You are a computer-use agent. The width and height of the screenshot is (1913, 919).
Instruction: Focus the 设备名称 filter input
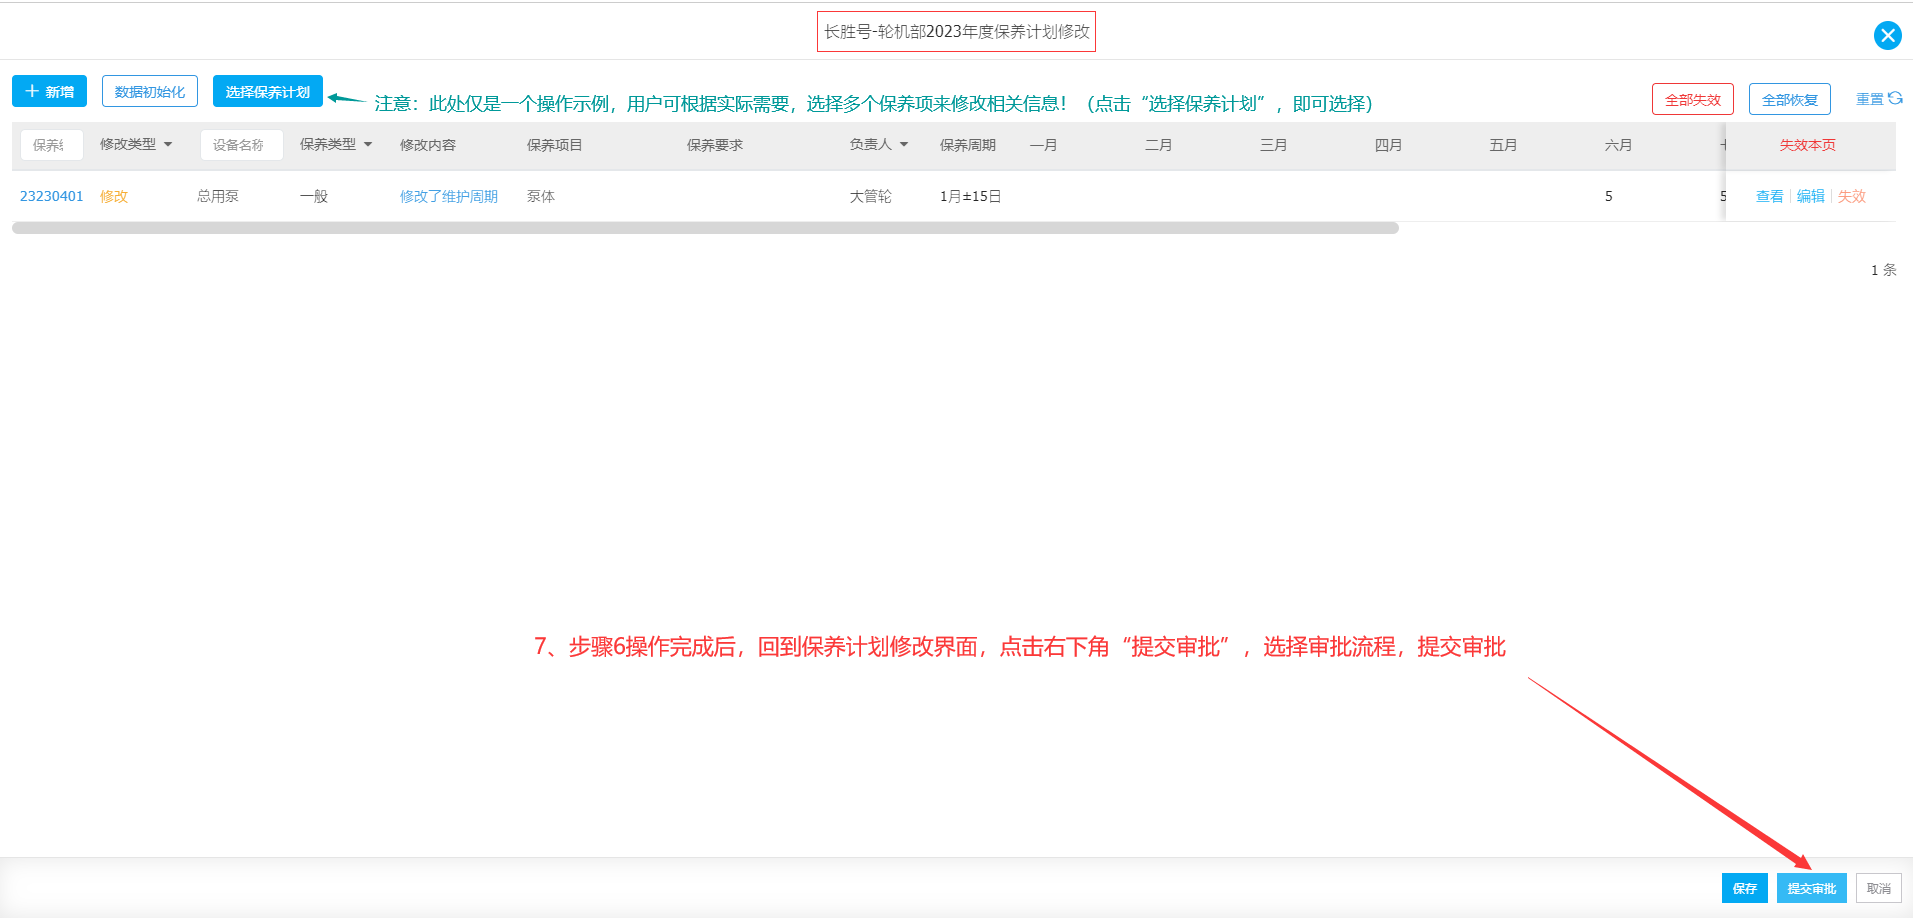pos(242,145)
